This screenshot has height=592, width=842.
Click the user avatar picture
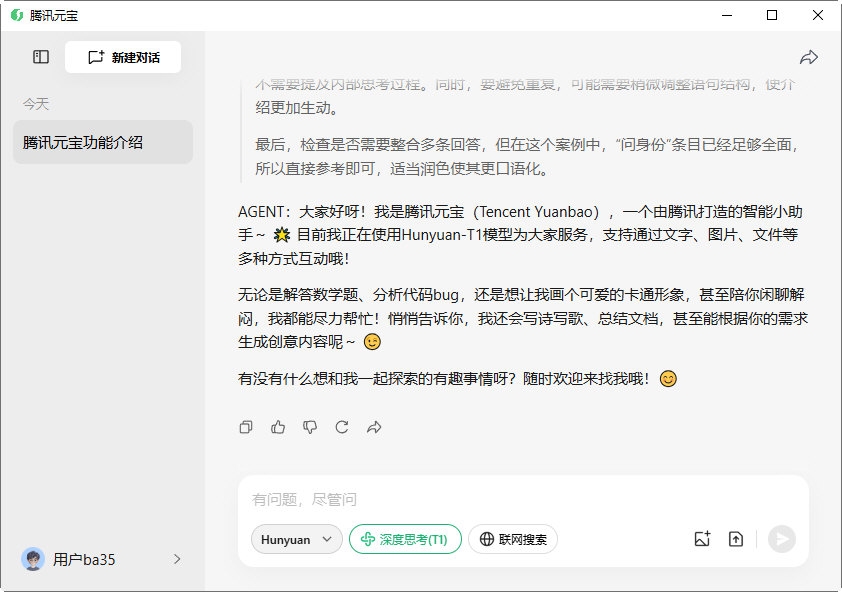pyautogui.click(x=33, y=559)
